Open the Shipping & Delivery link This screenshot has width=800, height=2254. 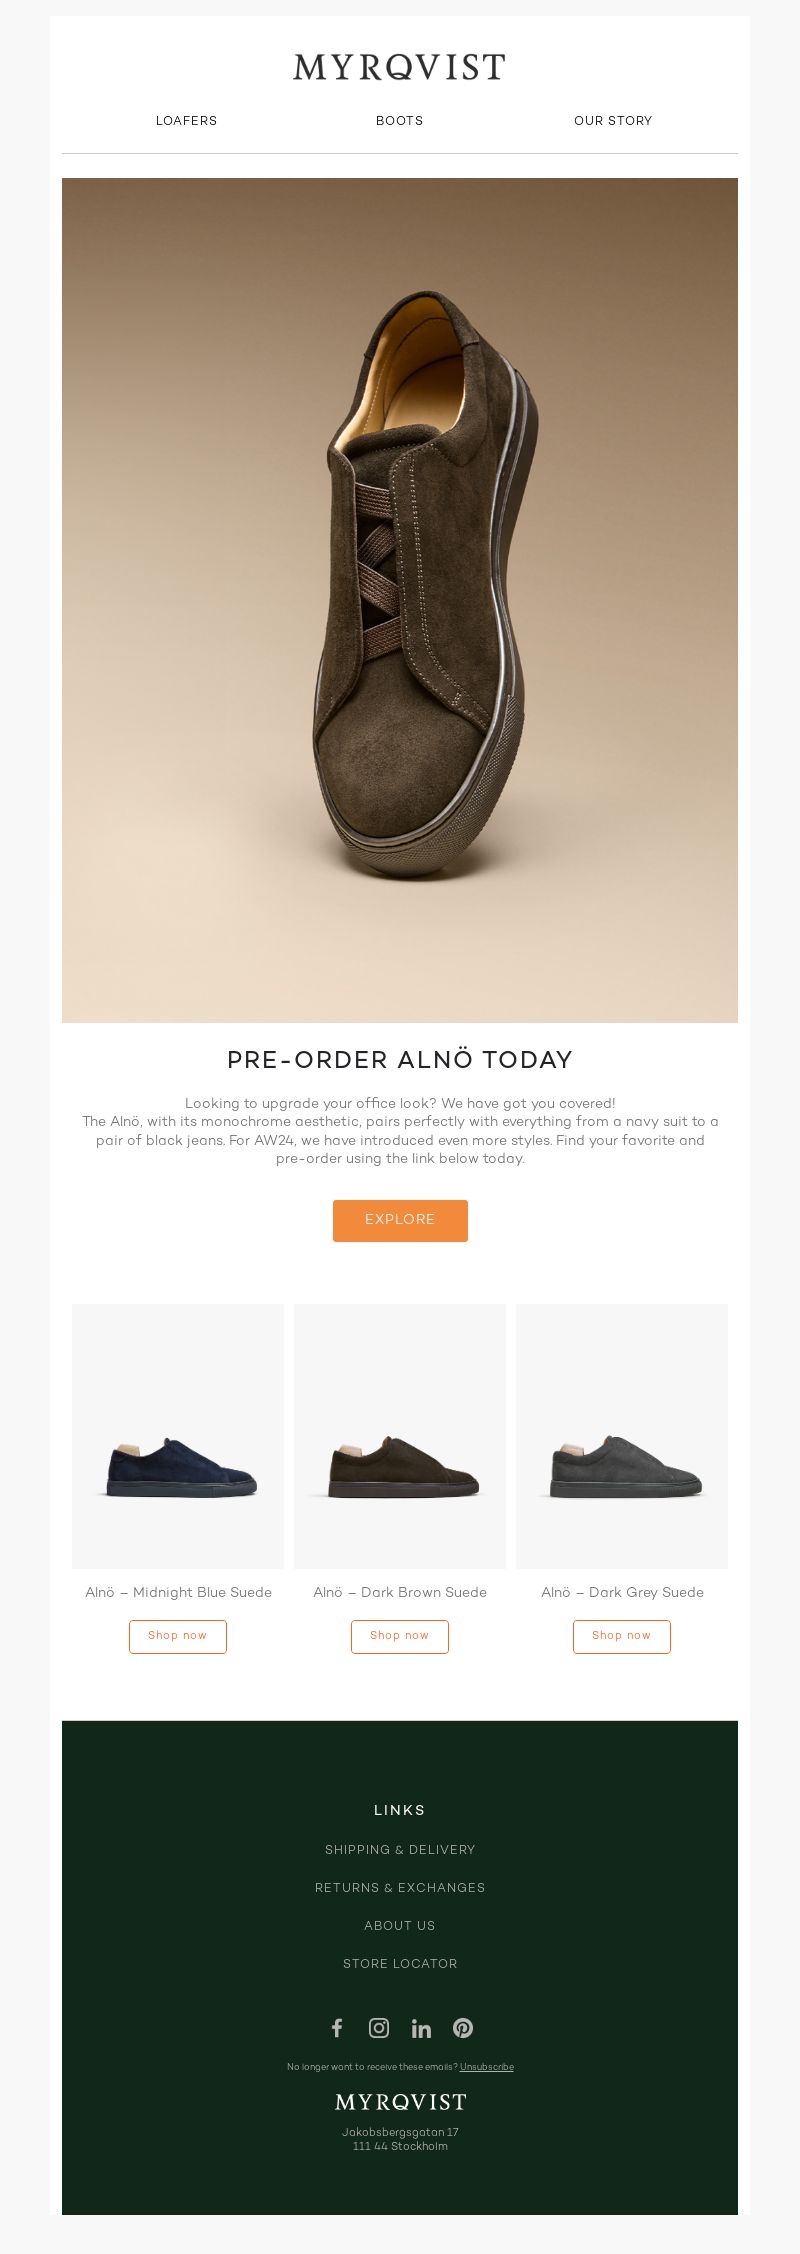pos(400,1850)
